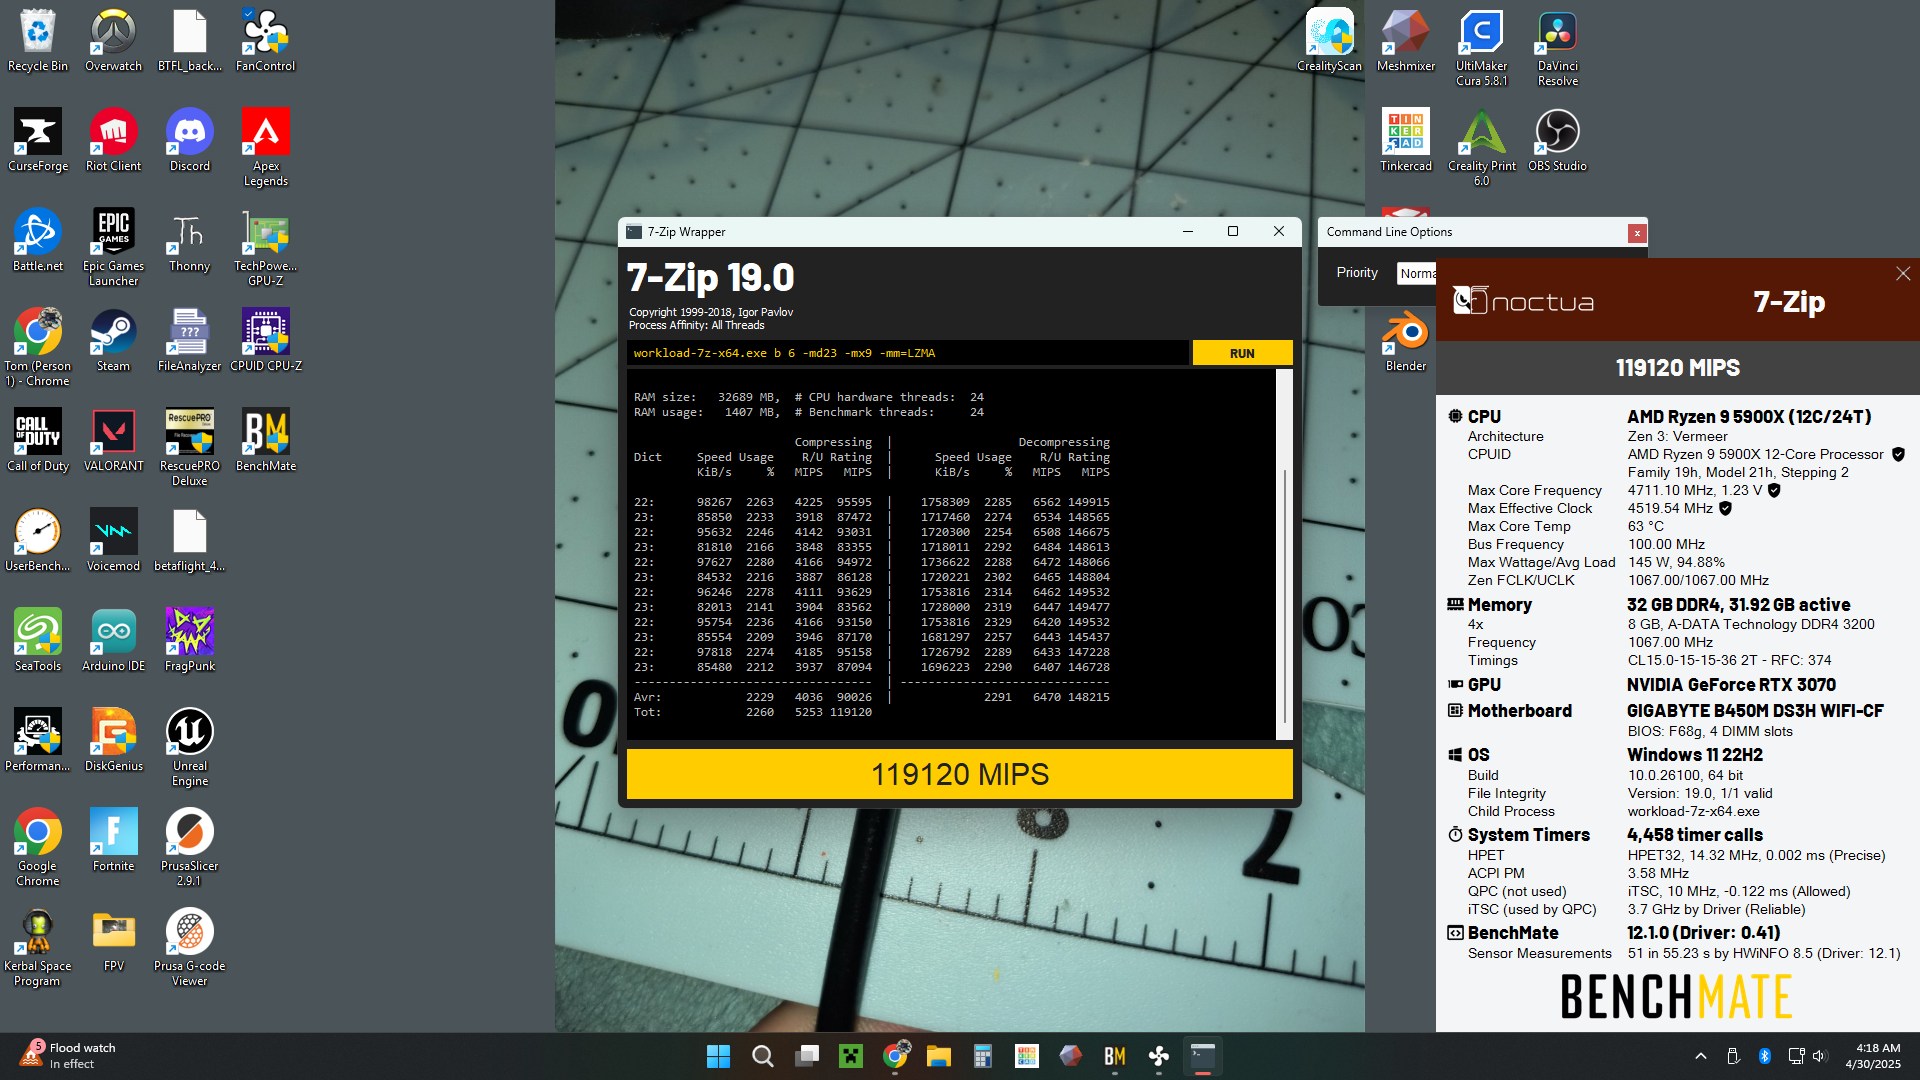This screenshot has width=1920, height=1080.
Task: Open Battle.net desktop icon
Action: pos(38,242)
